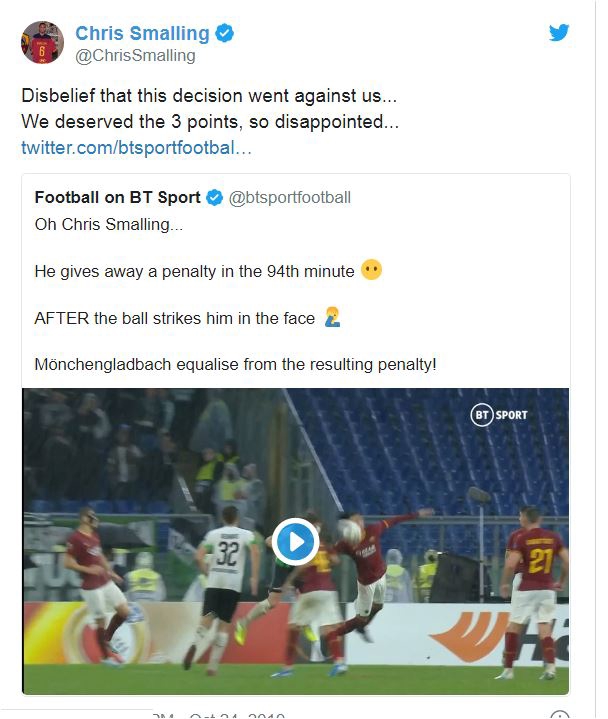
Task: Click the "AFTER the ball strikes him" line
Action: click(174, 319)
